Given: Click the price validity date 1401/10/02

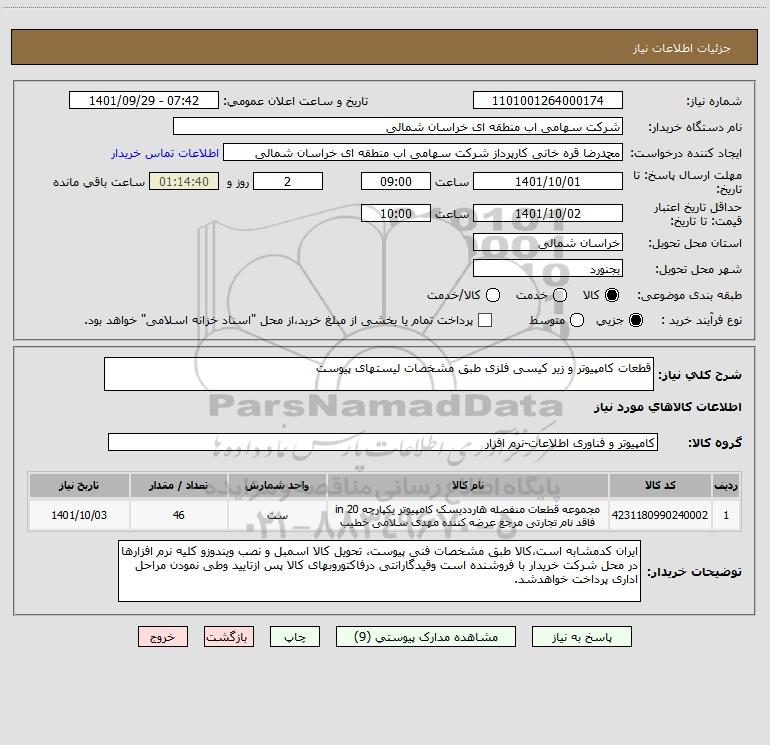Looking at the screenshot, I should point(548,214).
